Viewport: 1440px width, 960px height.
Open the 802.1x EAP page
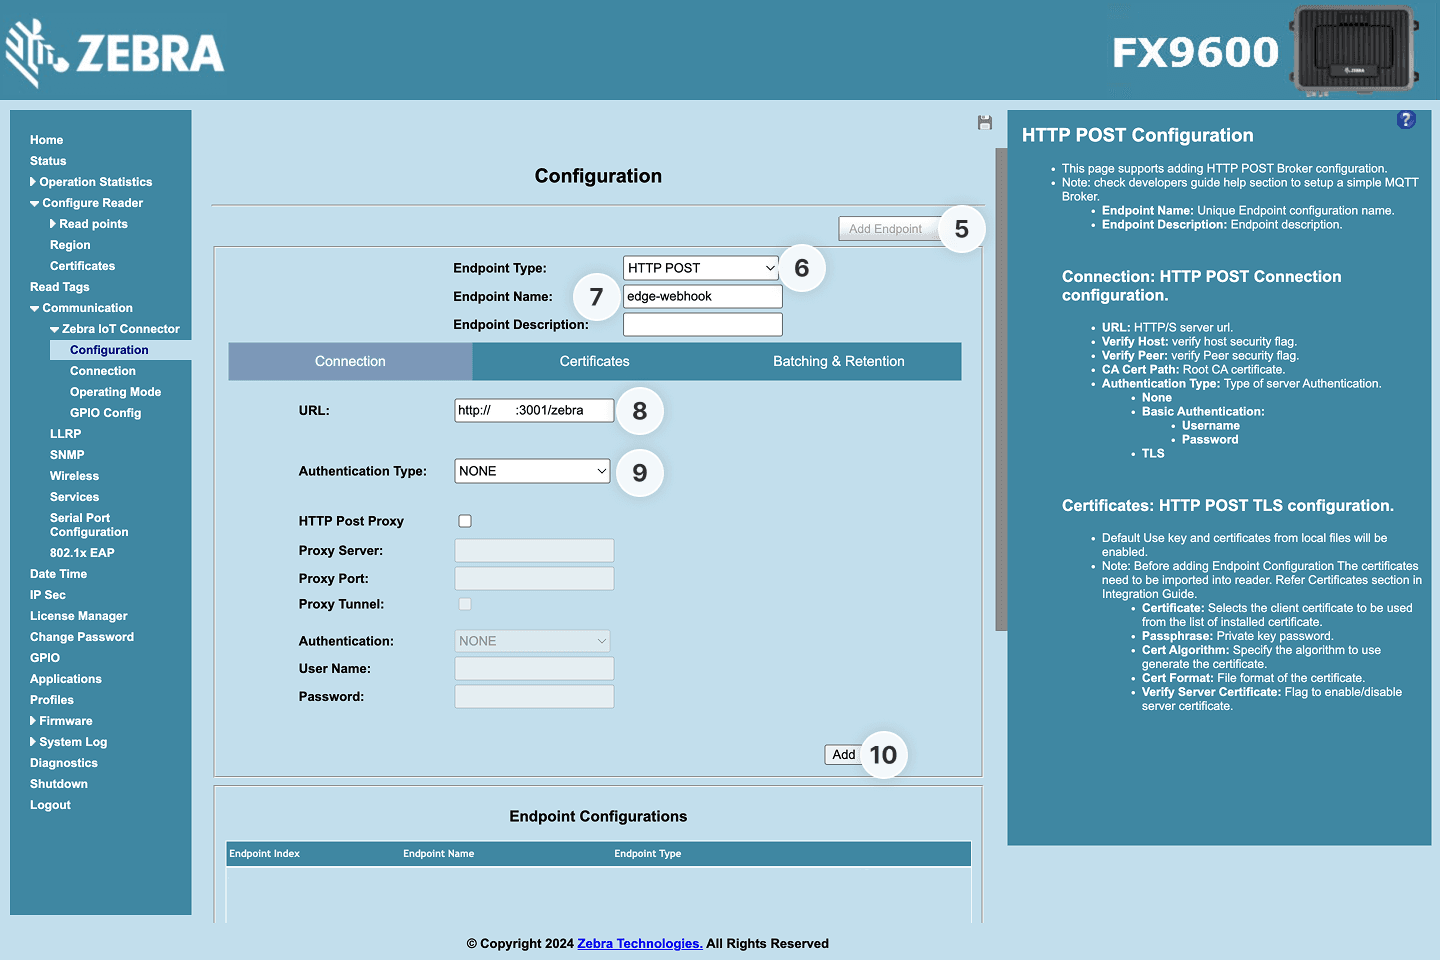coord(82,553)
